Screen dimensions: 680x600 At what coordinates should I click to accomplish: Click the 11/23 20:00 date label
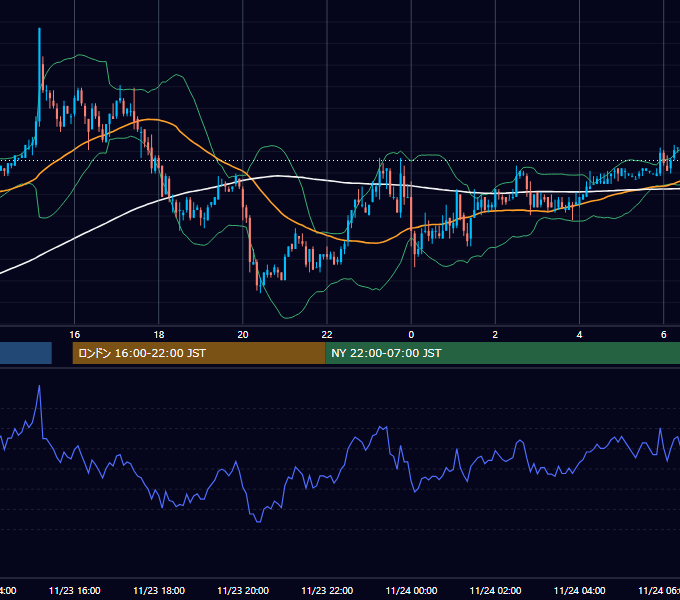point(243,590)
